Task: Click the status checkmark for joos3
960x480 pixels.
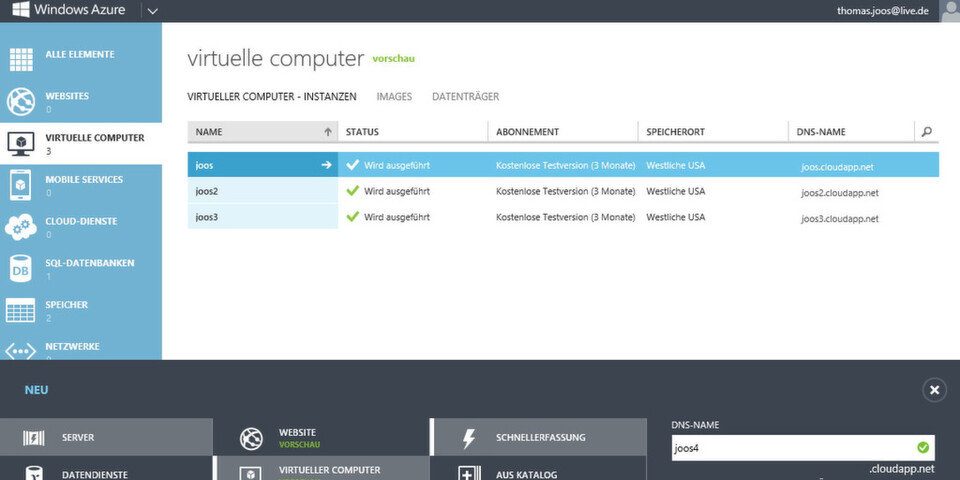Action: click(352, 217)
